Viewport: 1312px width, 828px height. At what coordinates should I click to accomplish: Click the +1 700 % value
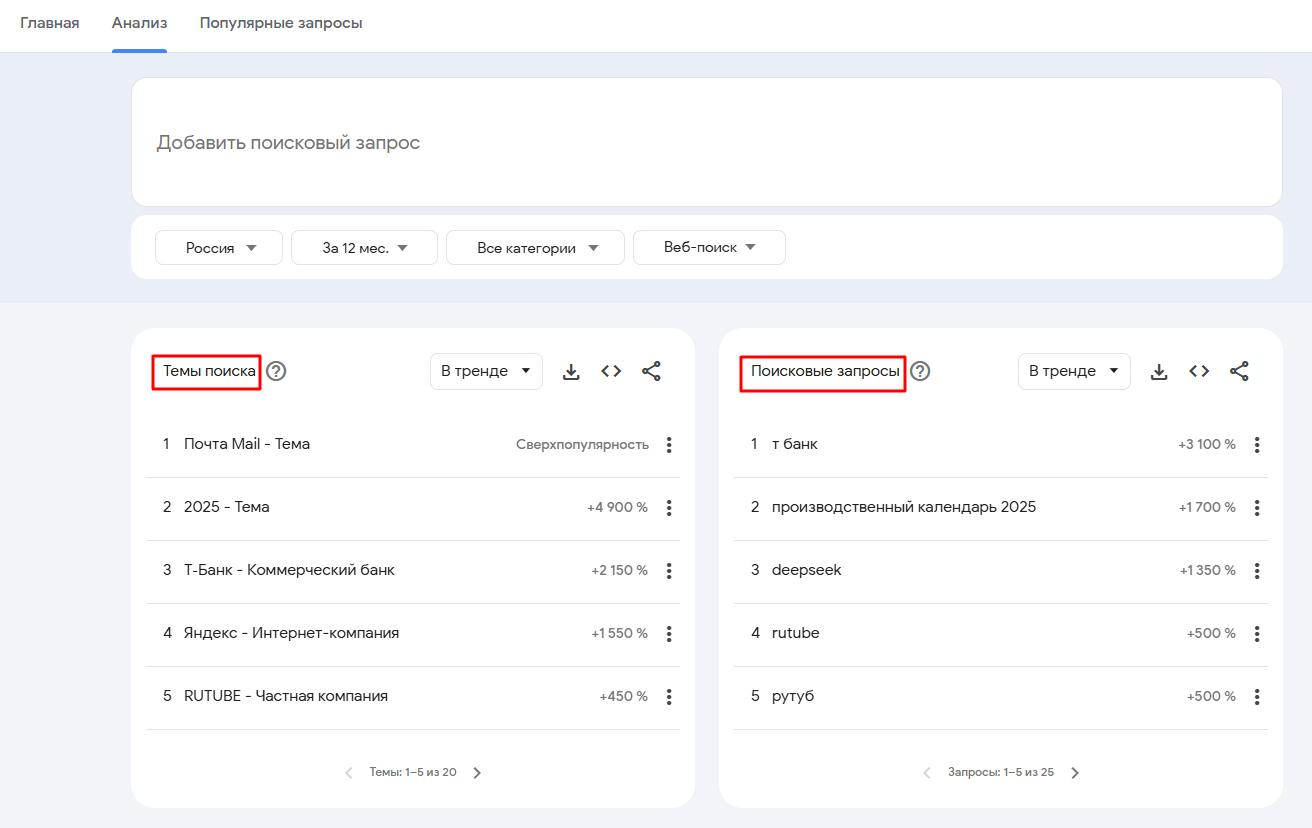point(1207,507)
